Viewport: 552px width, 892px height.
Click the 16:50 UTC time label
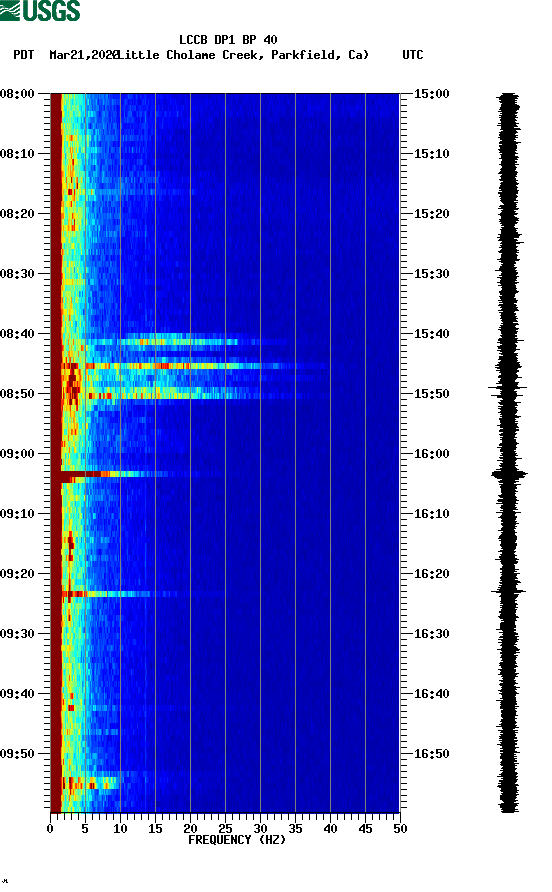pyautogui.click(x=431, y=754)
